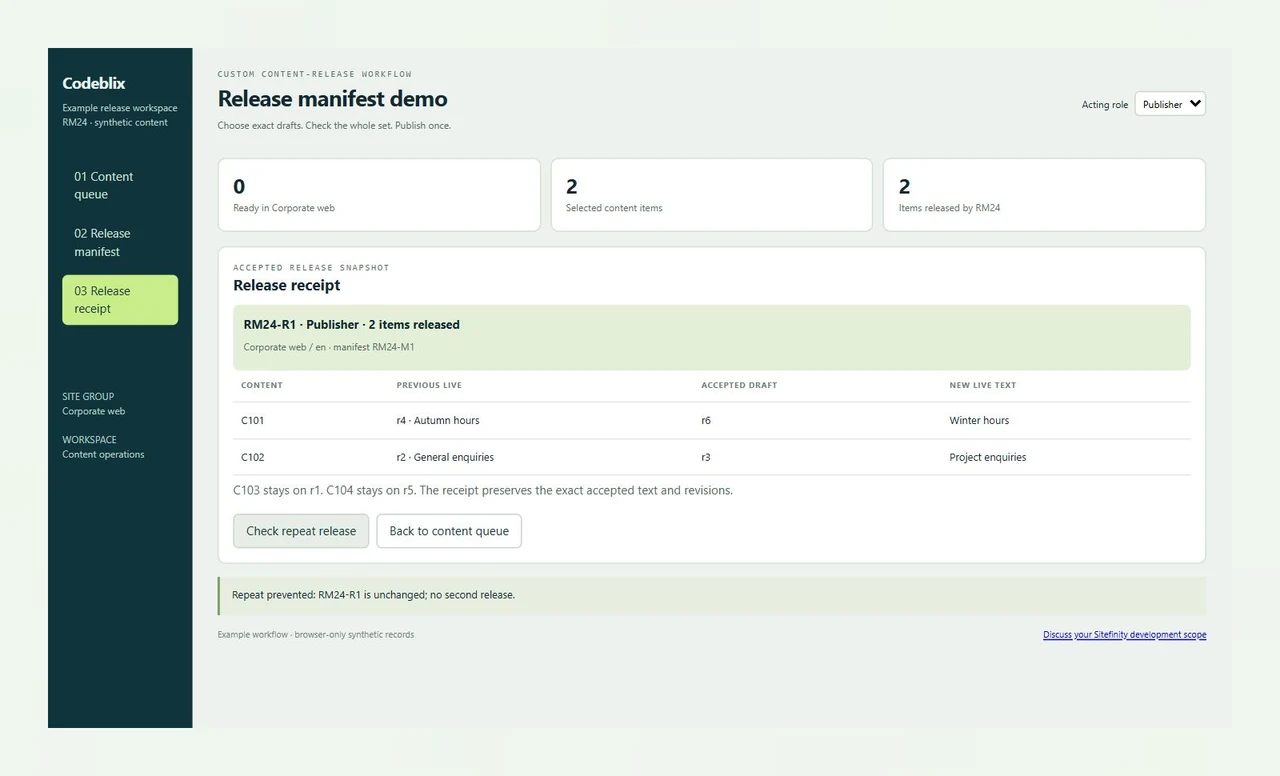Screen dimensions: 1280x776
Task: Open the 01 Content queue step
Action: click(x=120, y=185)
